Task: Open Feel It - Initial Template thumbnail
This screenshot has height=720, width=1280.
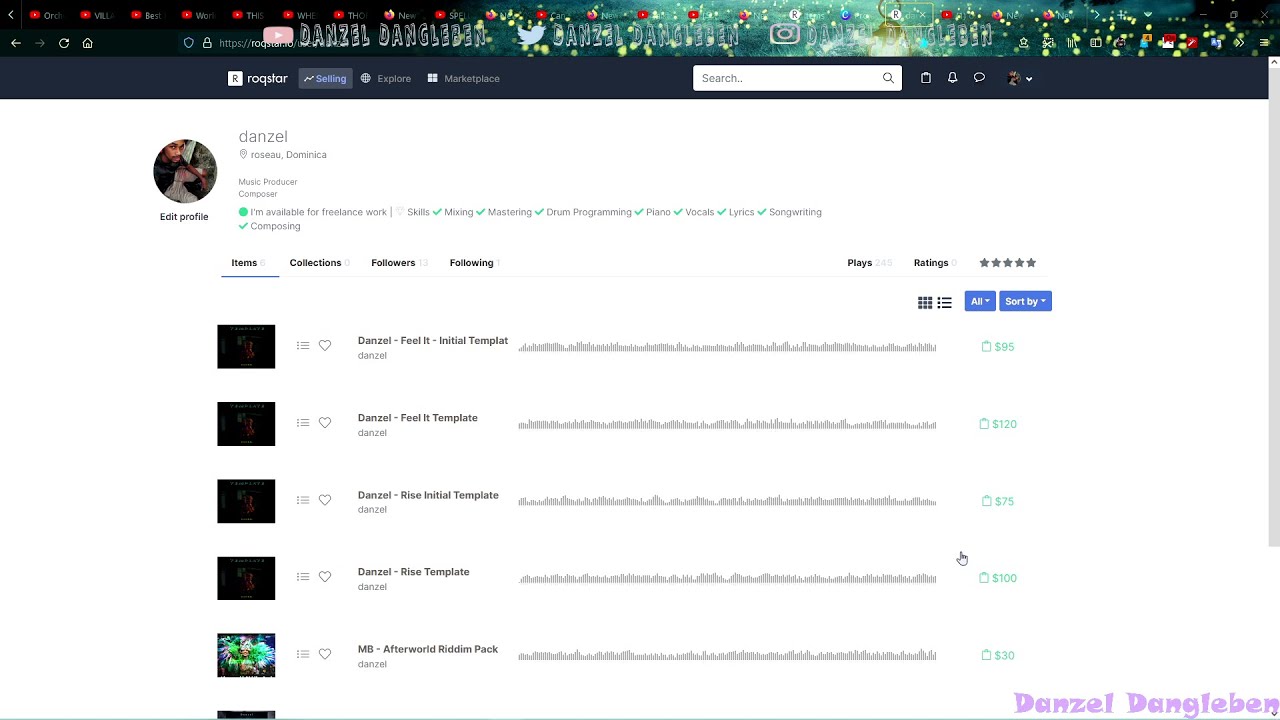Action: coord(246,347)
